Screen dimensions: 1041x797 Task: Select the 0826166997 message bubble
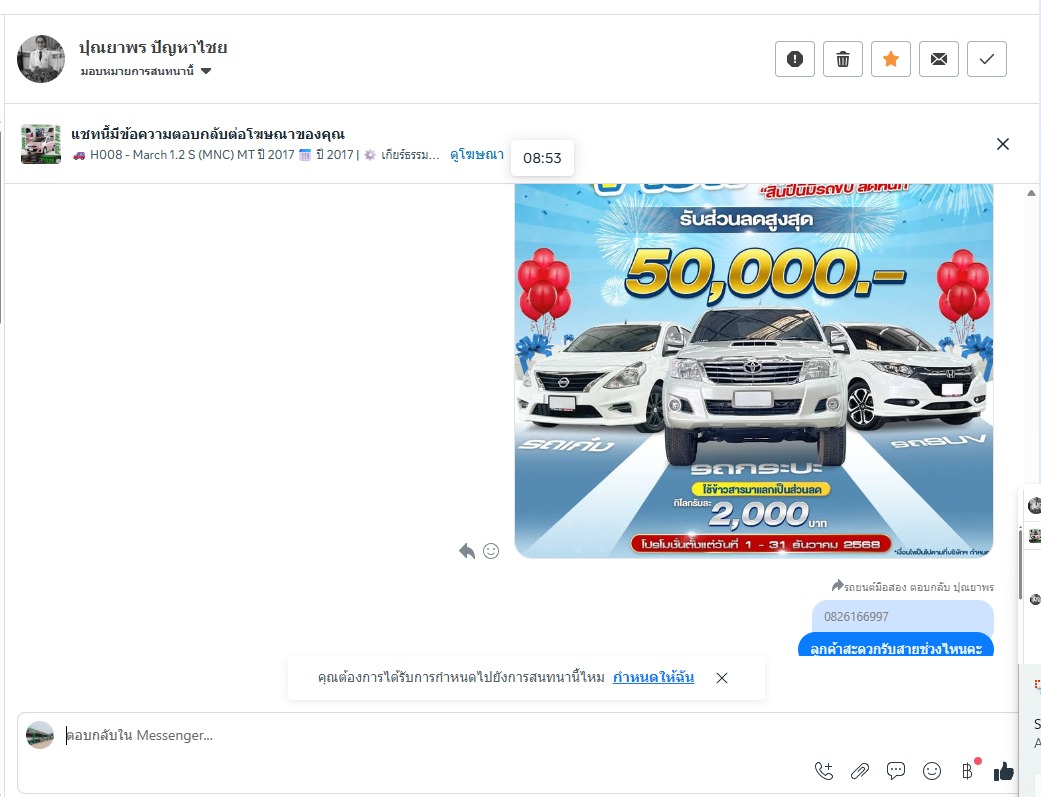902,616
